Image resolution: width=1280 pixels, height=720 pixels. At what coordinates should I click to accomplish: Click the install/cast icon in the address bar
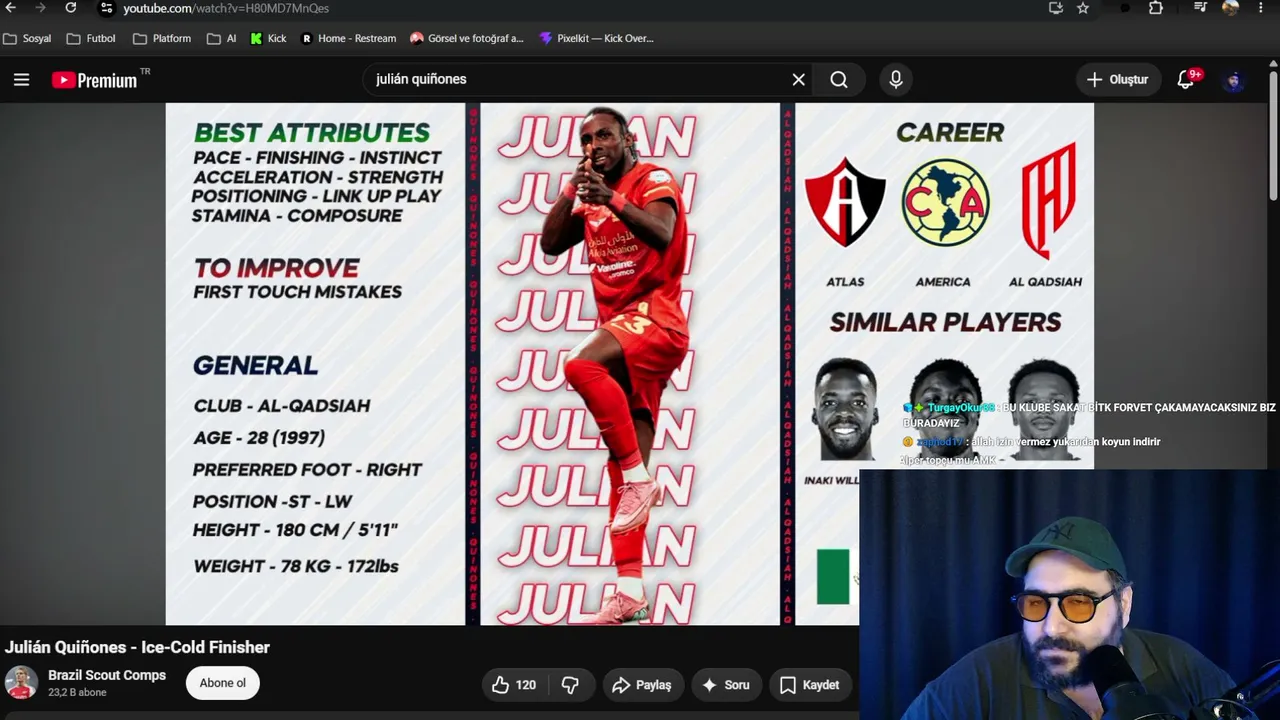click(1056, 8)
